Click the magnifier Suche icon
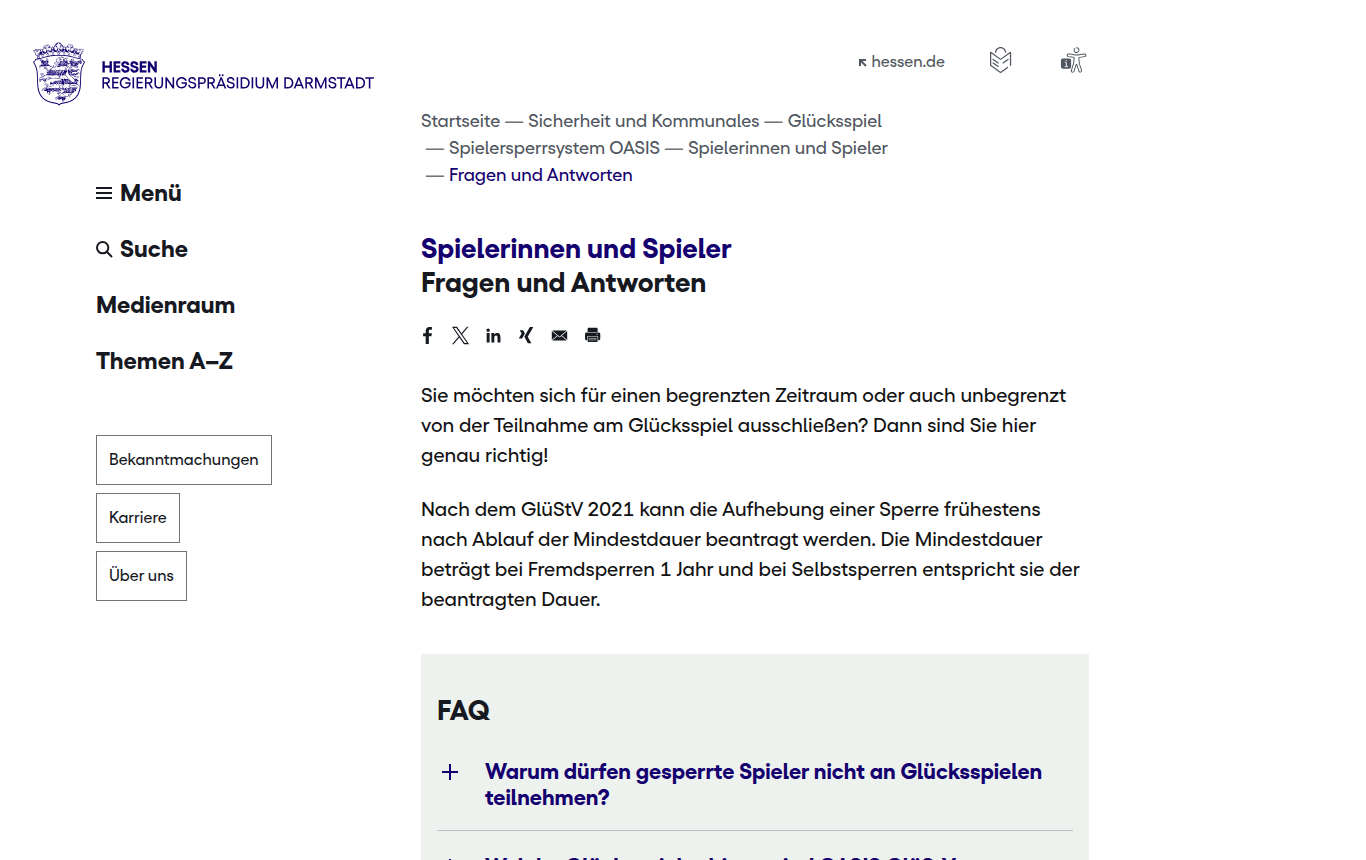 104,249
